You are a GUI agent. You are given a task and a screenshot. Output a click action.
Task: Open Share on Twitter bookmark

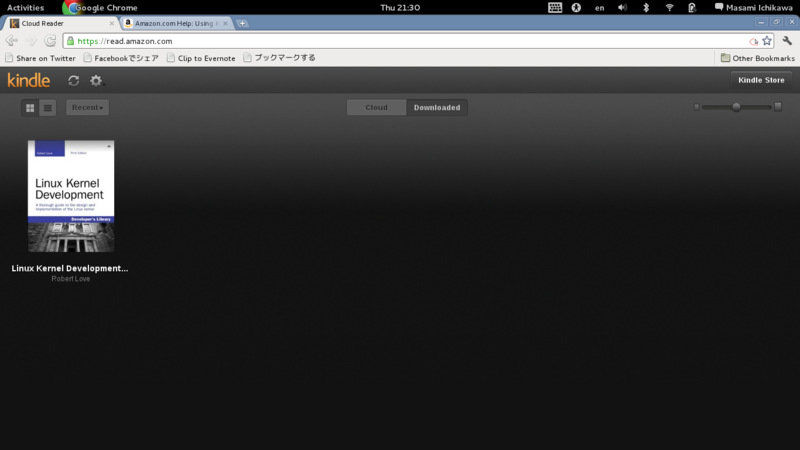tap(40, 58)
